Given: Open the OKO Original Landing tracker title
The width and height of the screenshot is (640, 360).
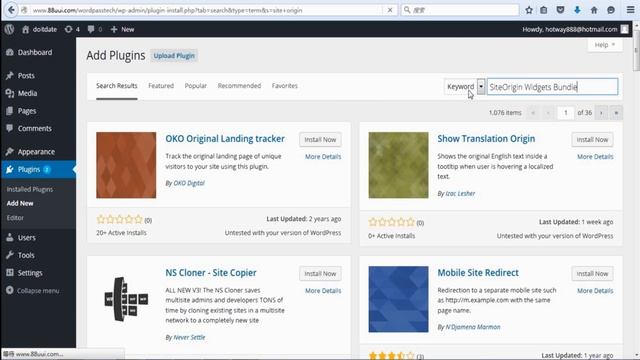Looking at the screenshot, I should 225,139.
